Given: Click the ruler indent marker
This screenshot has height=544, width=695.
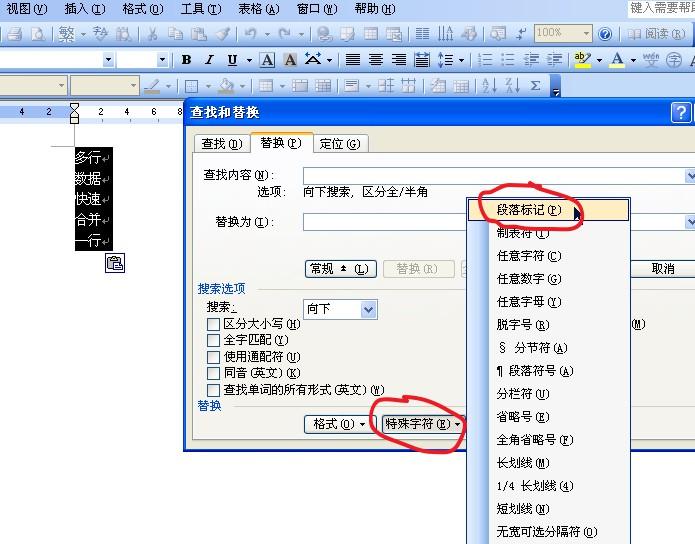Looking at the screenshot, I should click(x=74, y=113).
